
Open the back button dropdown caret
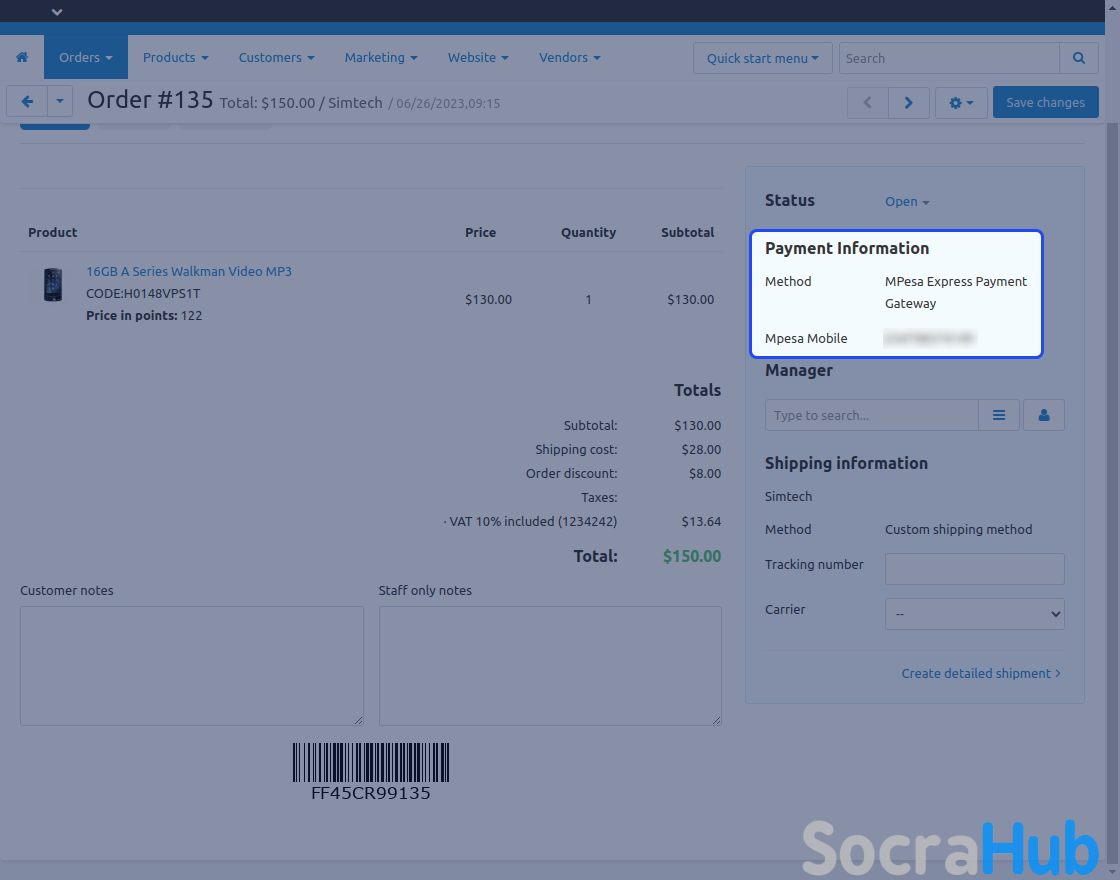pyautogui.click(x=60, y=102)
